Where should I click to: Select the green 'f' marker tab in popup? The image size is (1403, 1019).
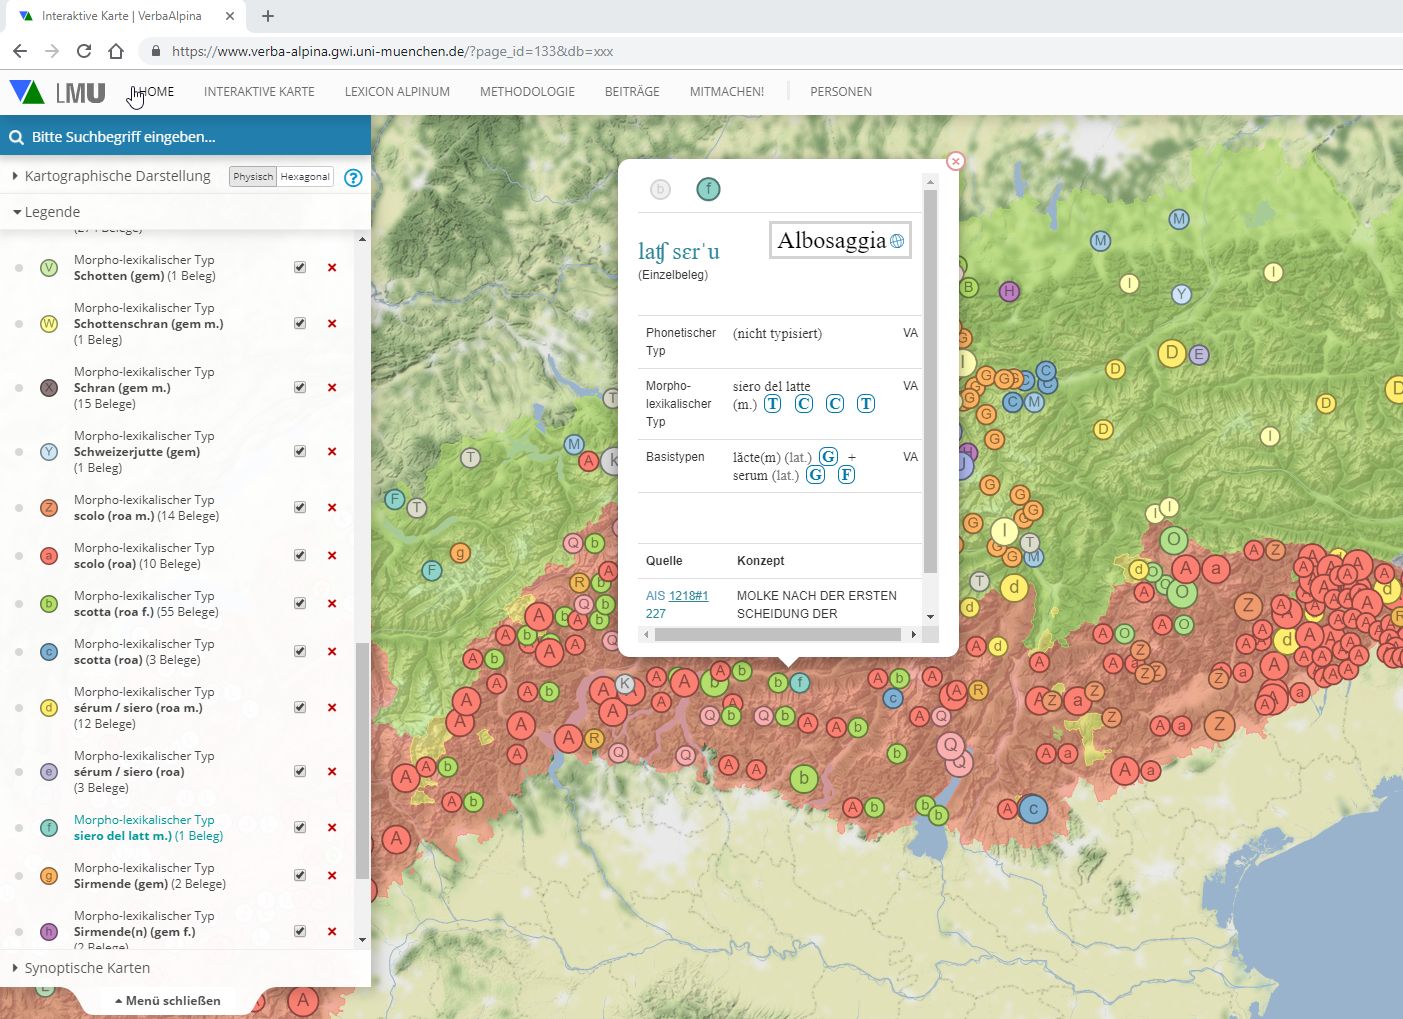[708, 189]
